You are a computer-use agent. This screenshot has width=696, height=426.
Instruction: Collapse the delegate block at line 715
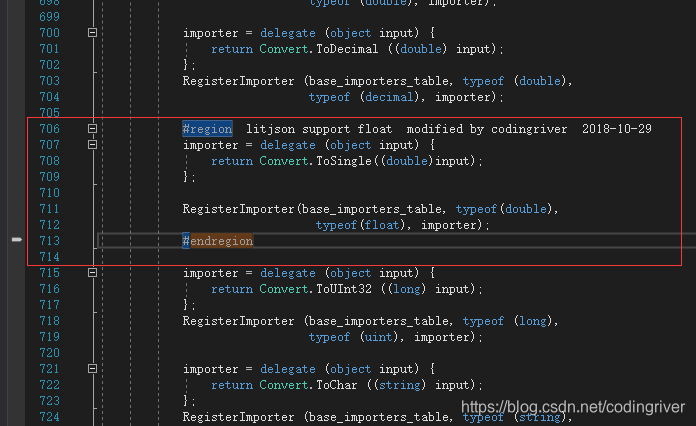click(92, 273)
